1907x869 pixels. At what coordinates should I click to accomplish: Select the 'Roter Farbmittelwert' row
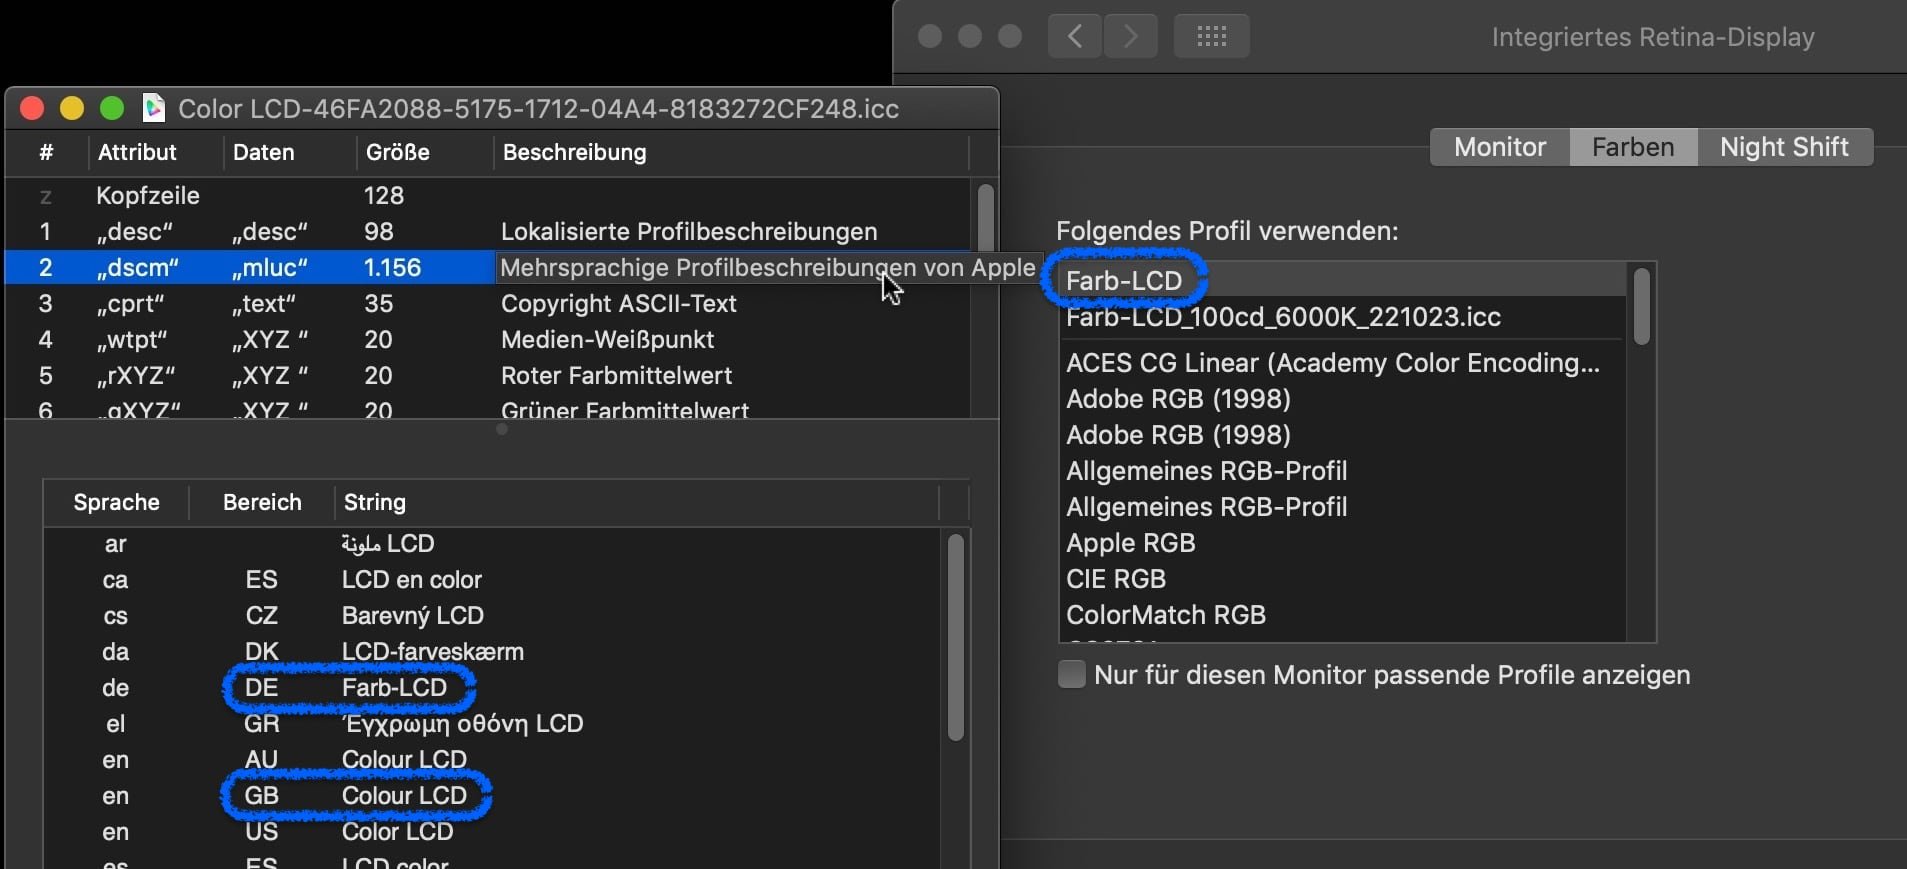[488, 375]
